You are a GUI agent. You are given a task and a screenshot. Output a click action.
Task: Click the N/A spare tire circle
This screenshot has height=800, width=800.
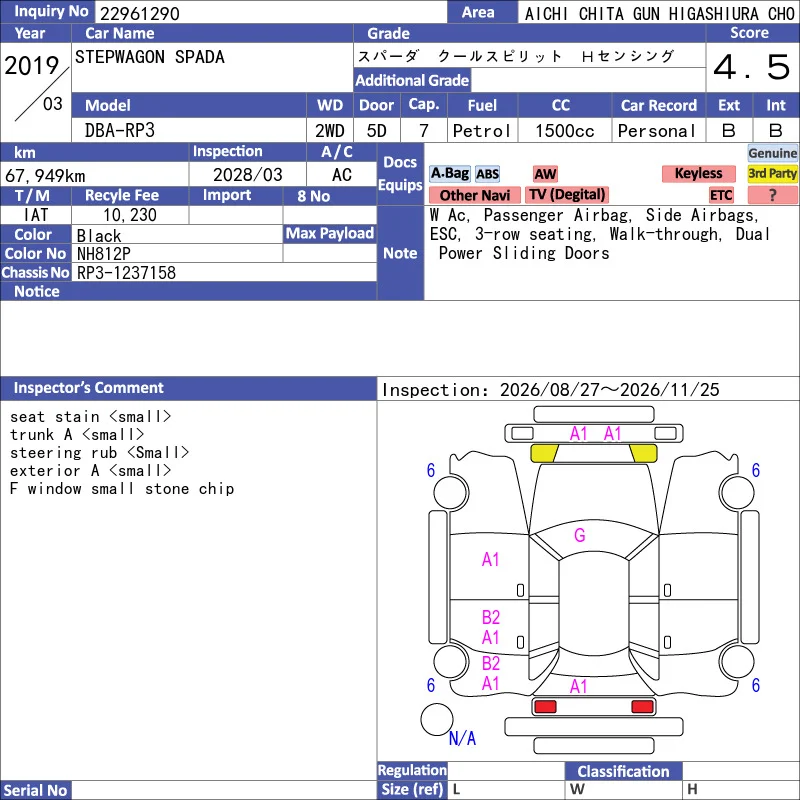point(437,719)
